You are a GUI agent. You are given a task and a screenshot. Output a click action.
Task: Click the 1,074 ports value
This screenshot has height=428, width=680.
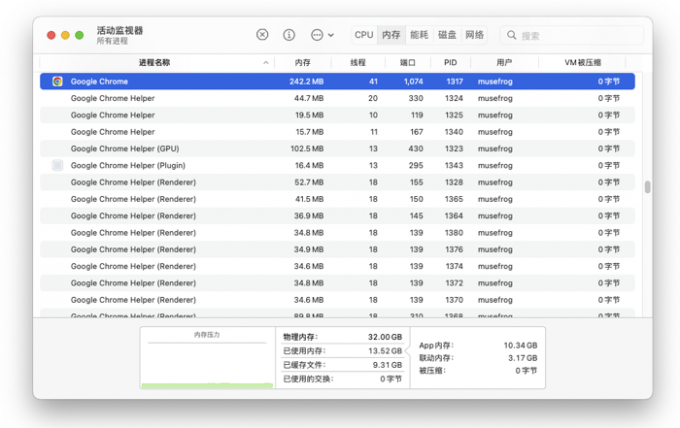pyautogui.click(x=413, y=82)
